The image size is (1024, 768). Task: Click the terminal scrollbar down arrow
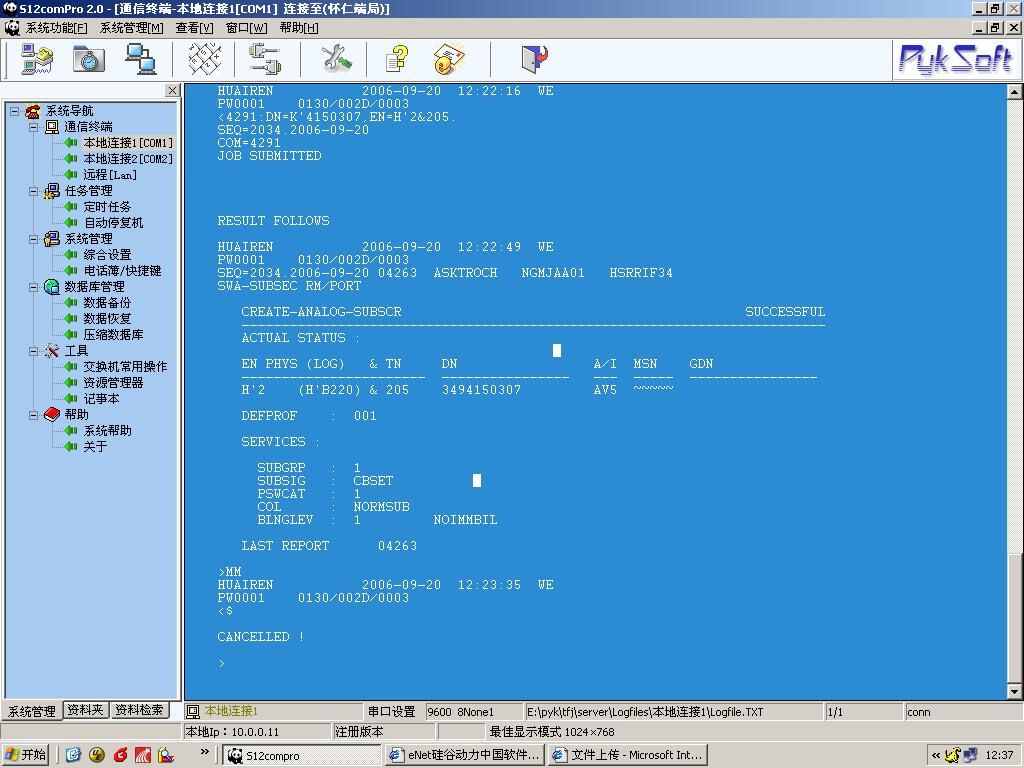(x=1014, y=692)
